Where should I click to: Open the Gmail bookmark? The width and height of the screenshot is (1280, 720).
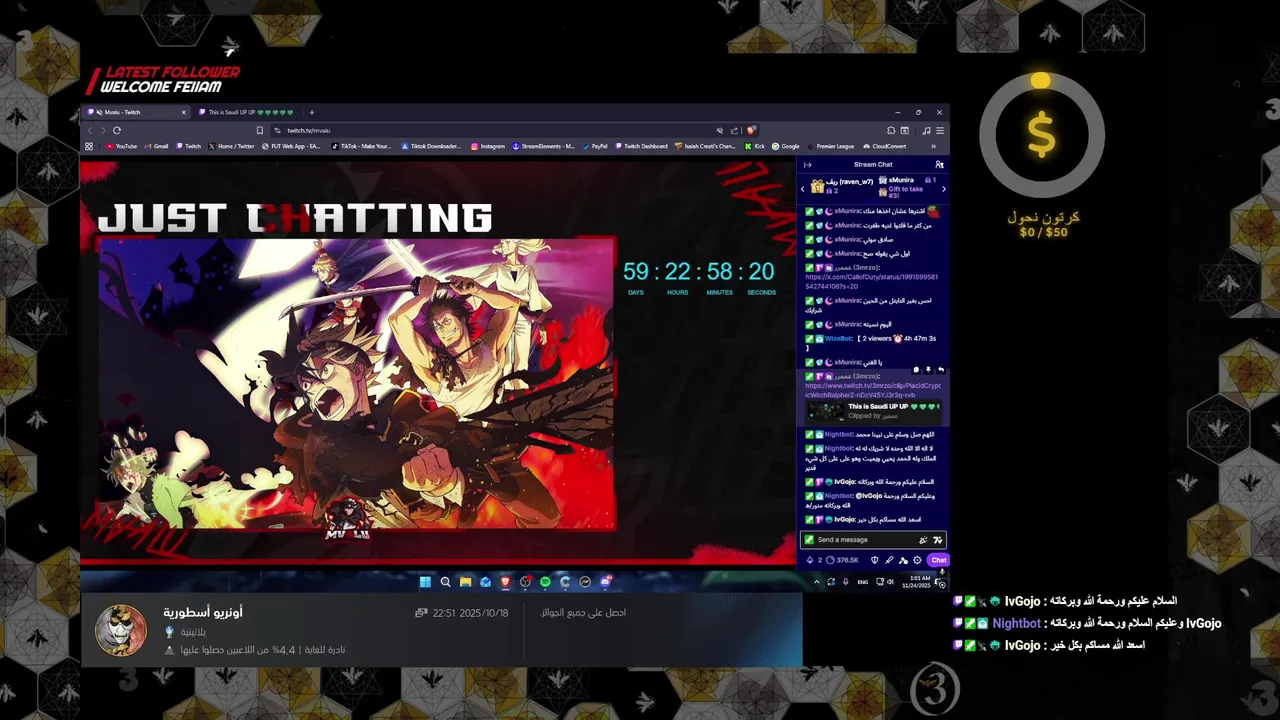[x=156, y=146]
